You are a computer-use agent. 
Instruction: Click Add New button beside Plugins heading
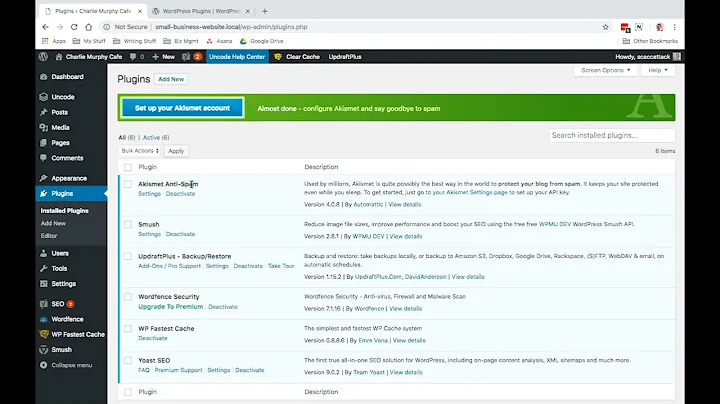click(x=171, y=79)
